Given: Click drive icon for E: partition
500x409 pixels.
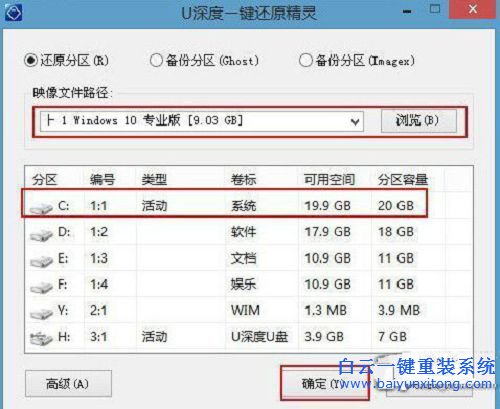Looking at the screenshot, I should click(x=41, y=261).
